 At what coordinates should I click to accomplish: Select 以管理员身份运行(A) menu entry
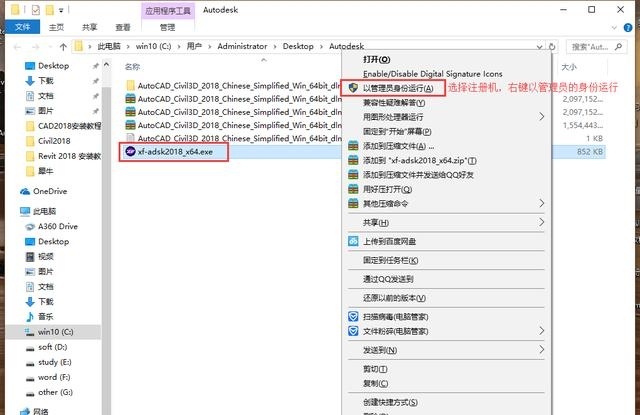click(398, 88)
